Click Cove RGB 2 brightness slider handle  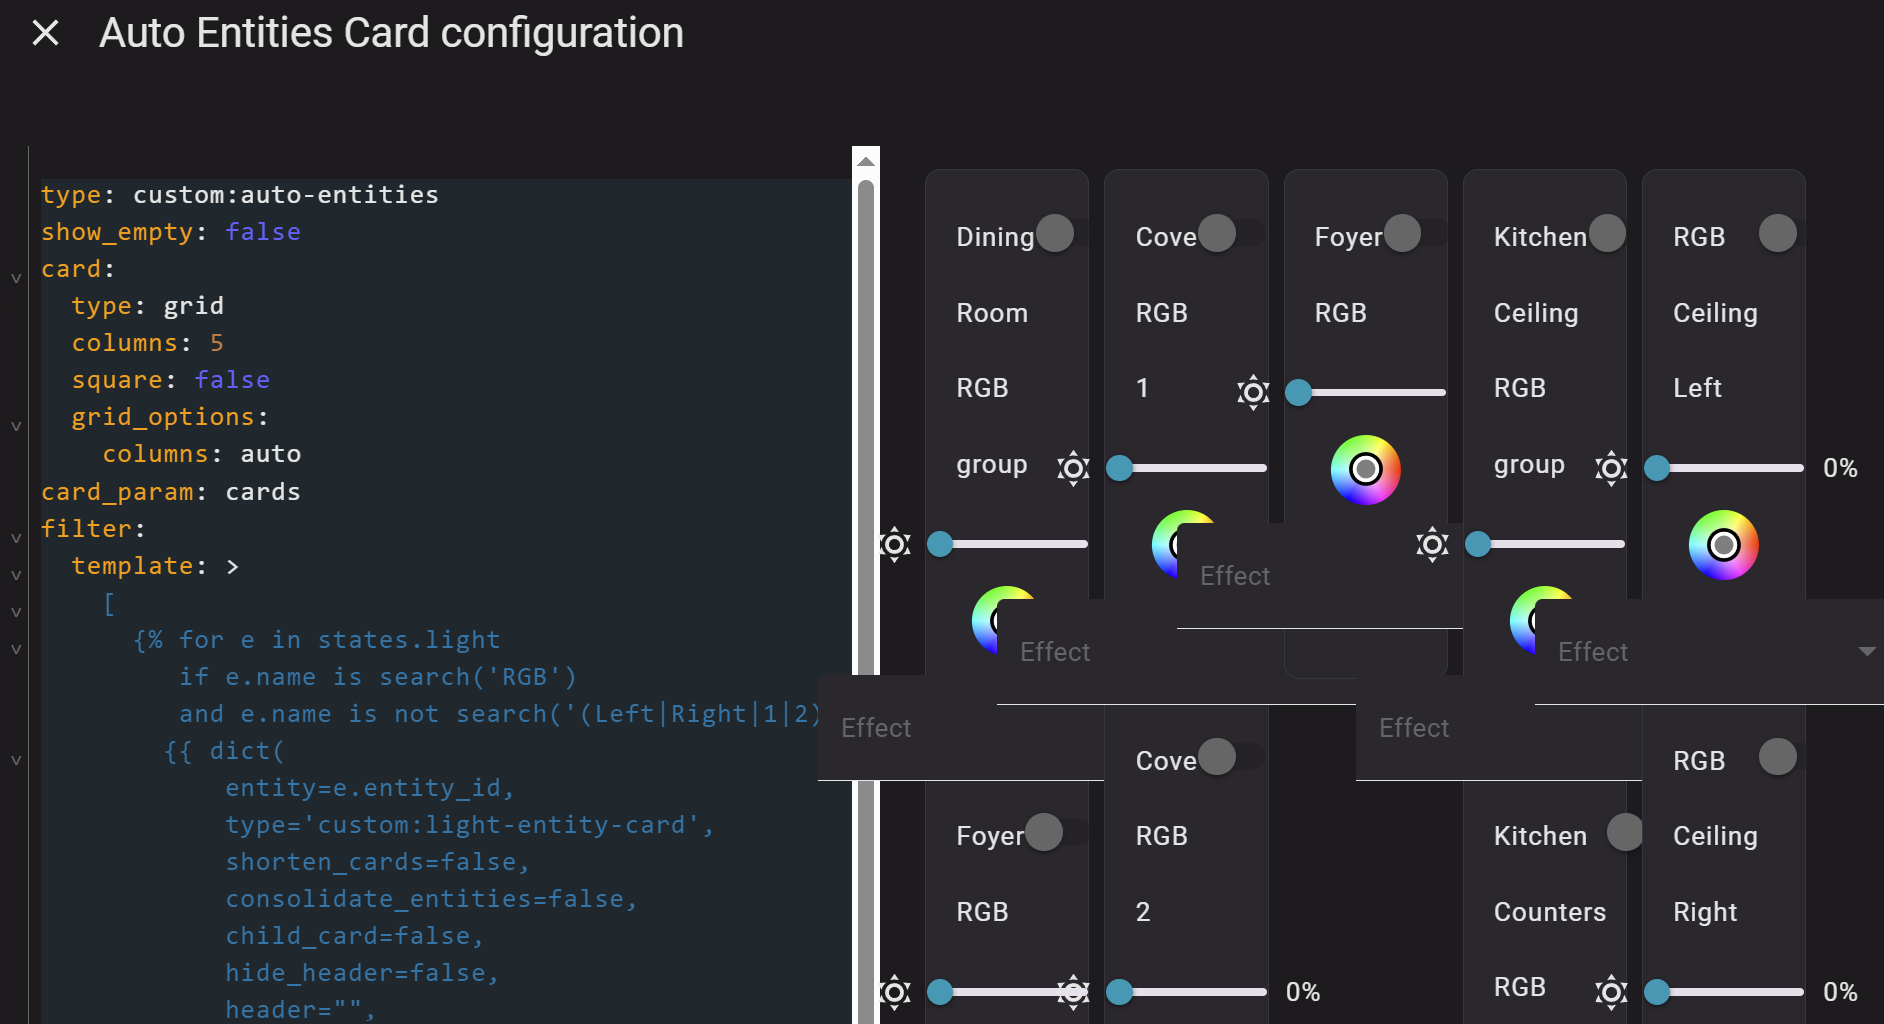1119,992
